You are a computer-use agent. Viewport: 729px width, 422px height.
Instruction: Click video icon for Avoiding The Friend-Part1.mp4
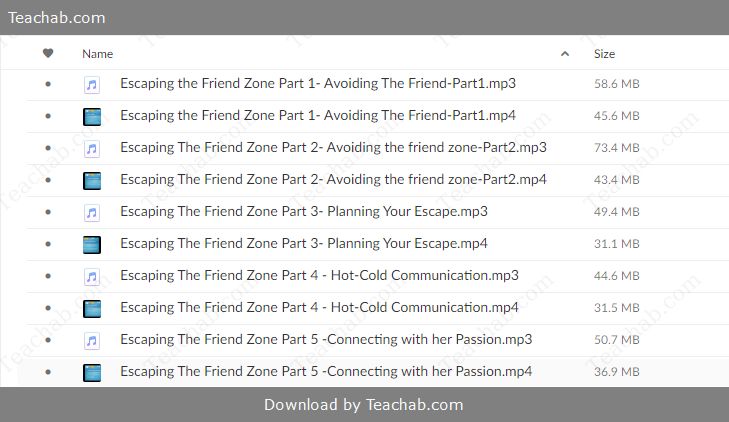[x=92, y=117]
